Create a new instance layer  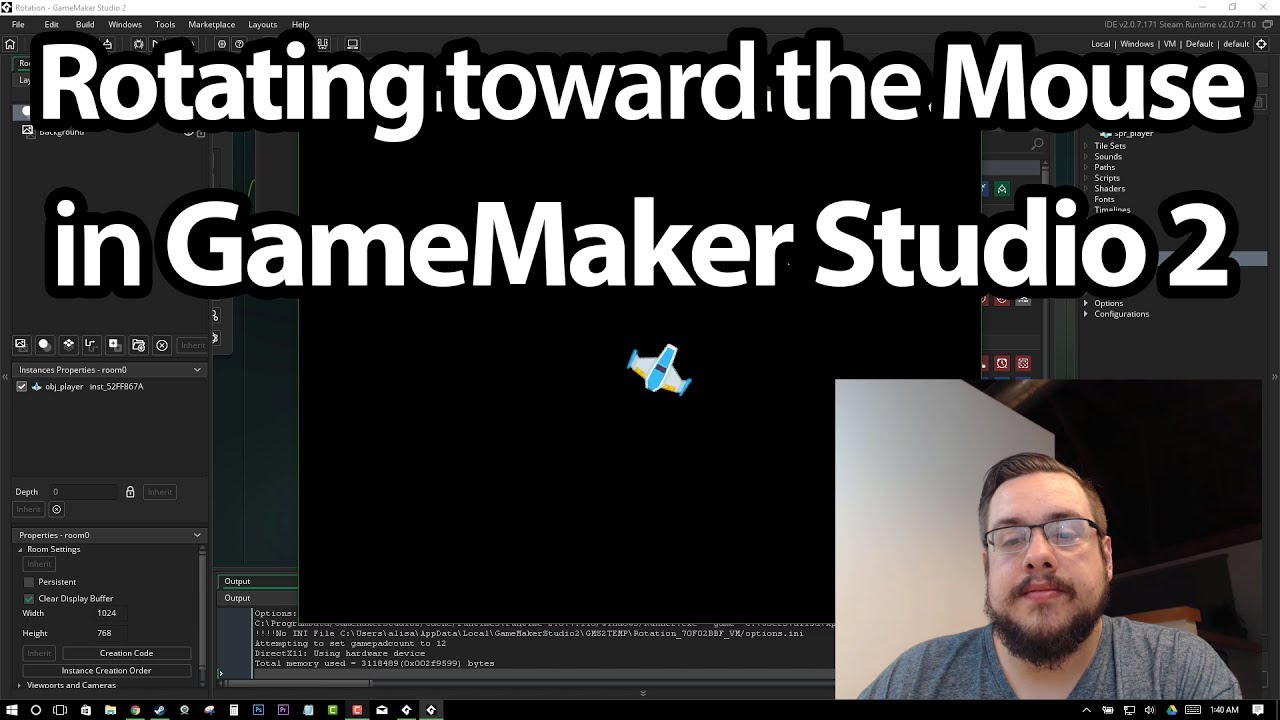[x=44, y=344]
